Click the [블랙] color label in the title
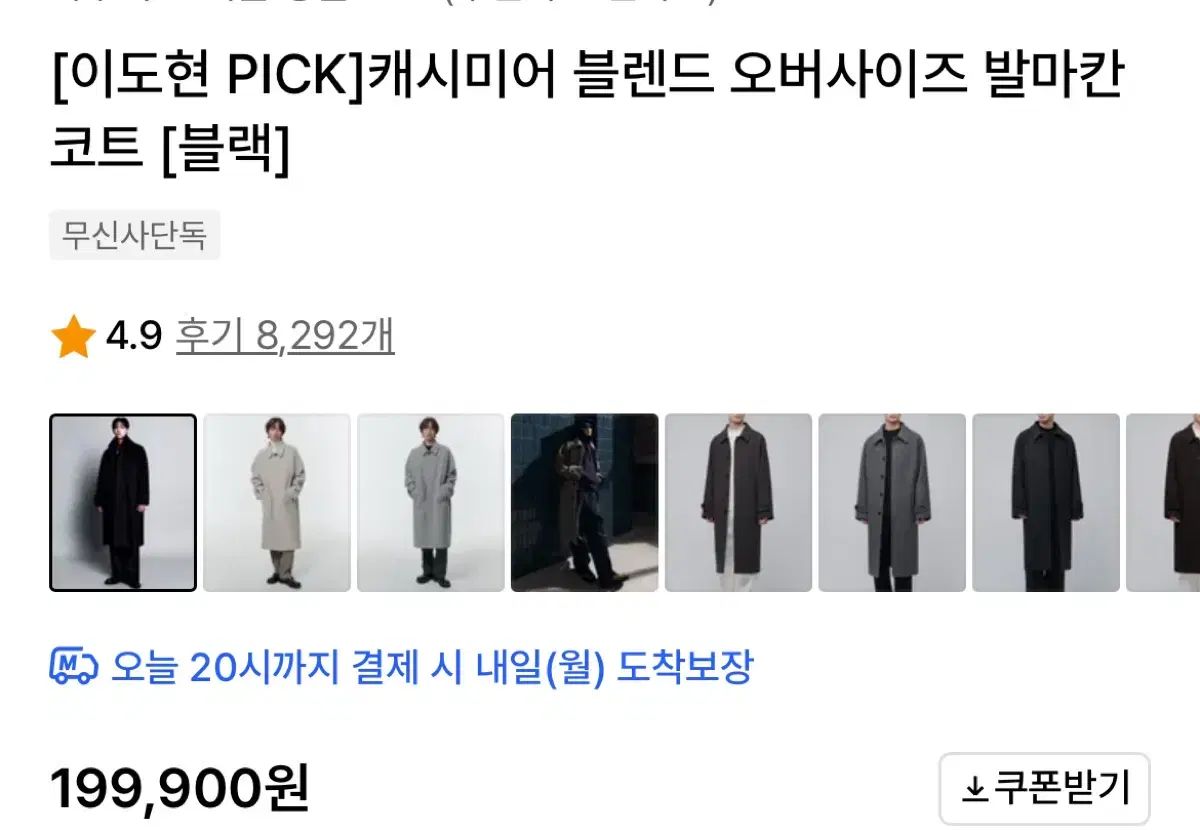This screenshot has width=1200, height=830. (x=225, y=151)
